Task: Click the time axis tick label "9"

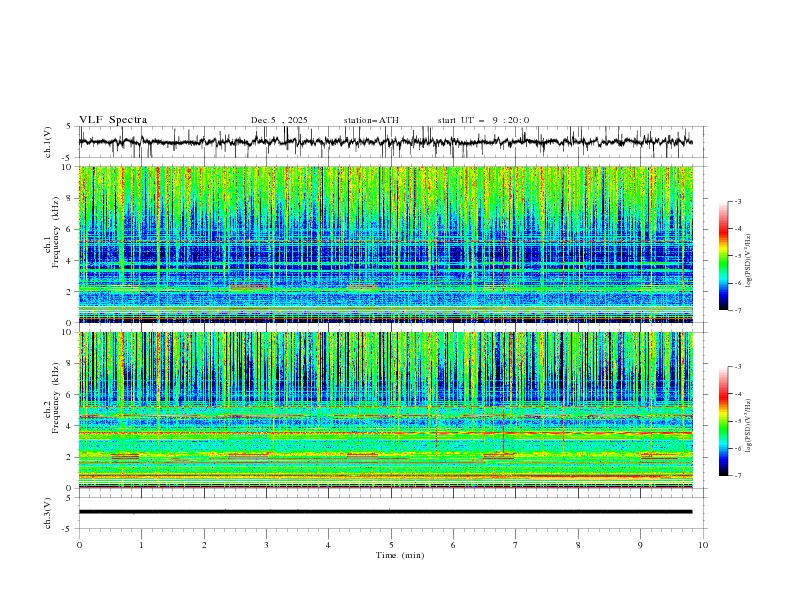Action: coord(640,545)
